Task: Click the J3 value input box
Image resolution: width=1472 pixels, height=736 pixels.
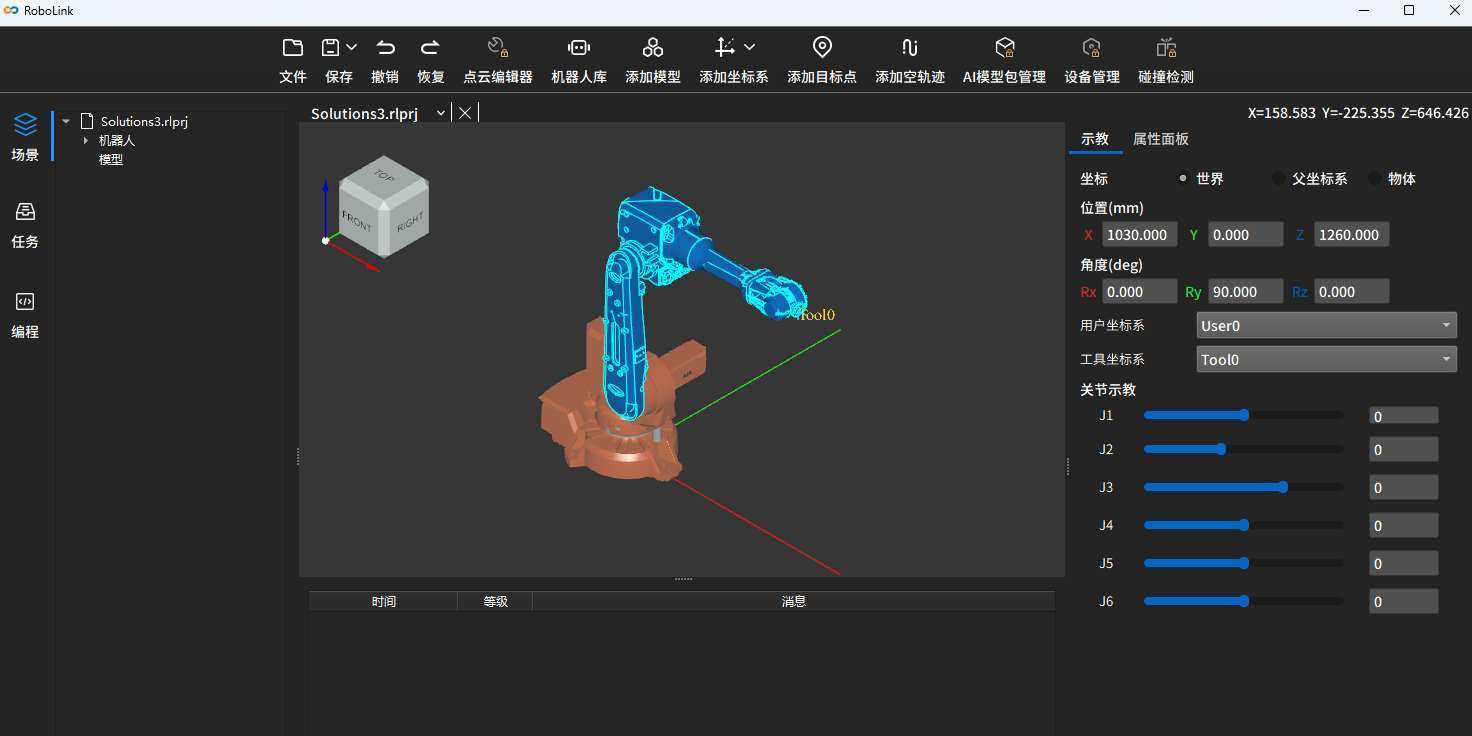Action: pos(1404,487)
